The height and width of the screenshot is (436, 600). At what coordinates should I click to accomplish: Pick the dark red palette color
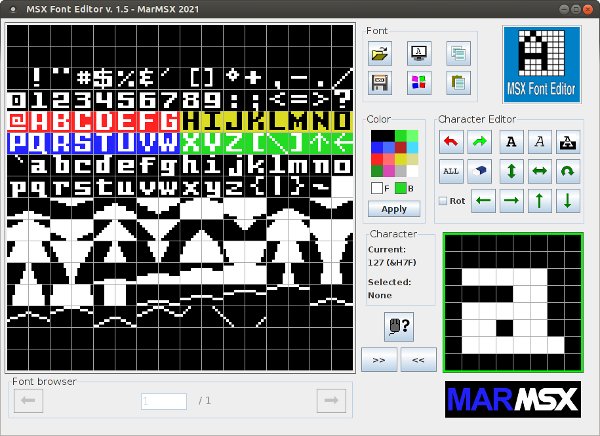pos(401,148)
